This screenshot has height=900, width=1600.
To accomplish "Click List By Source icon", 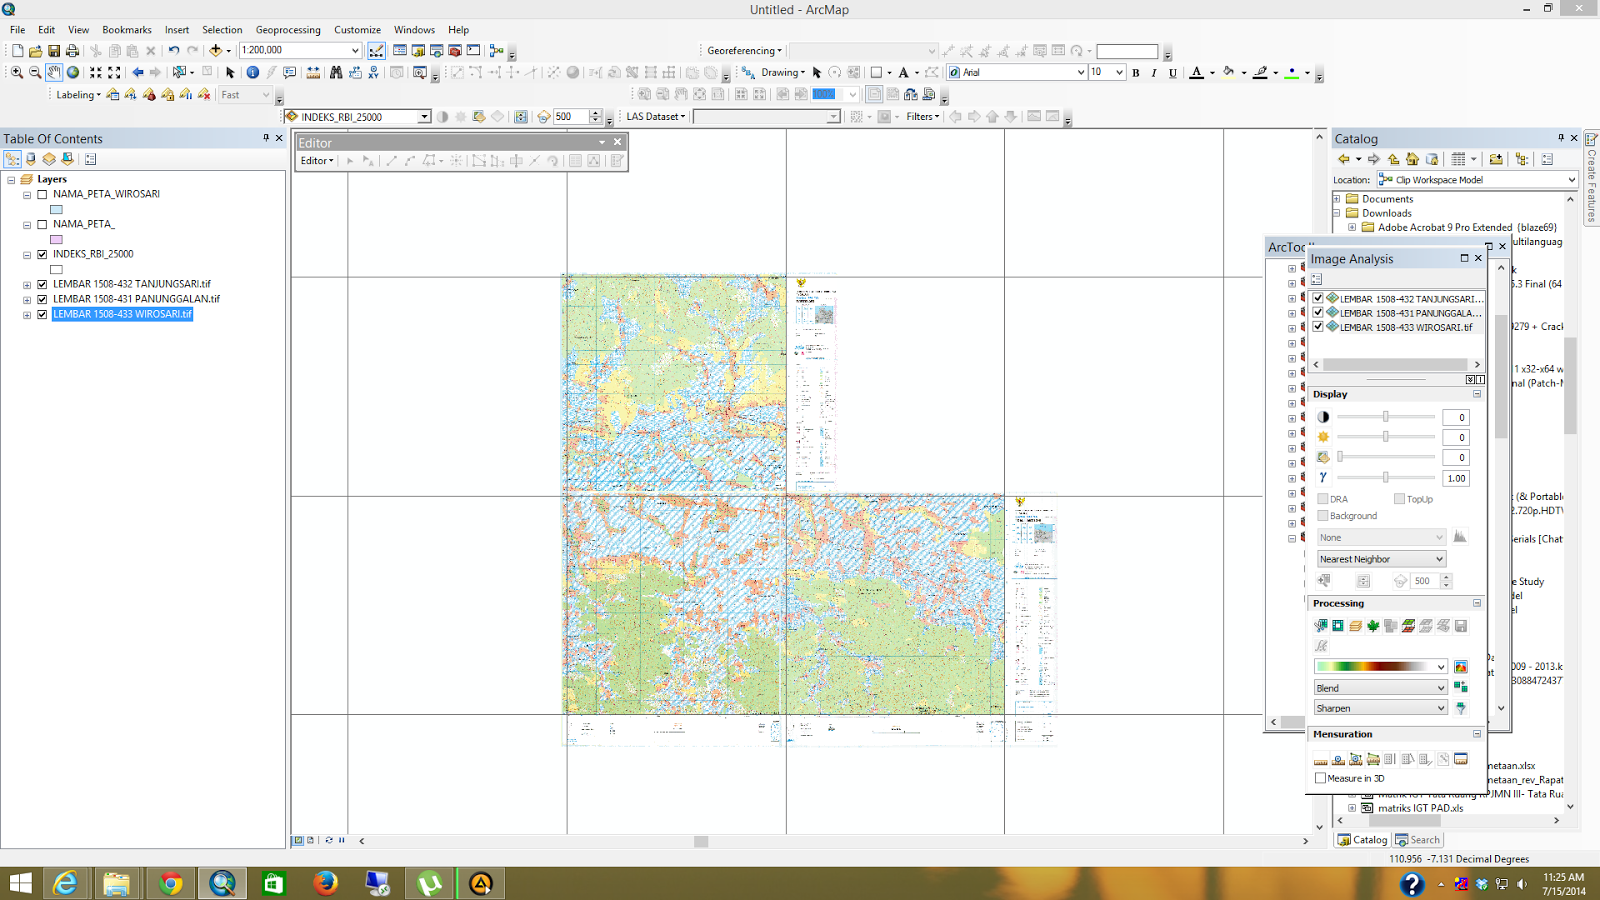I will click(x=31, y=159).
